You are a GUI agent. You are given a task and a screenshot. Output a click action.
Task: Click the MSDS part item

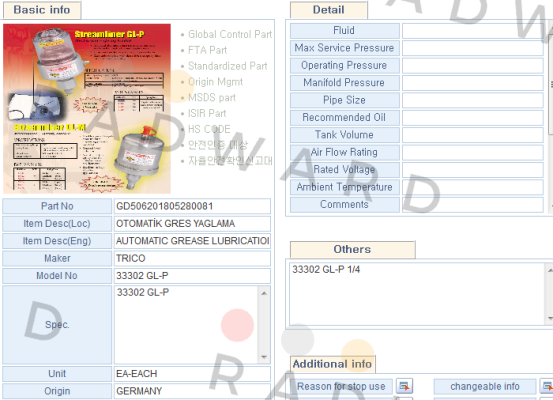click(x=212, y=98)
